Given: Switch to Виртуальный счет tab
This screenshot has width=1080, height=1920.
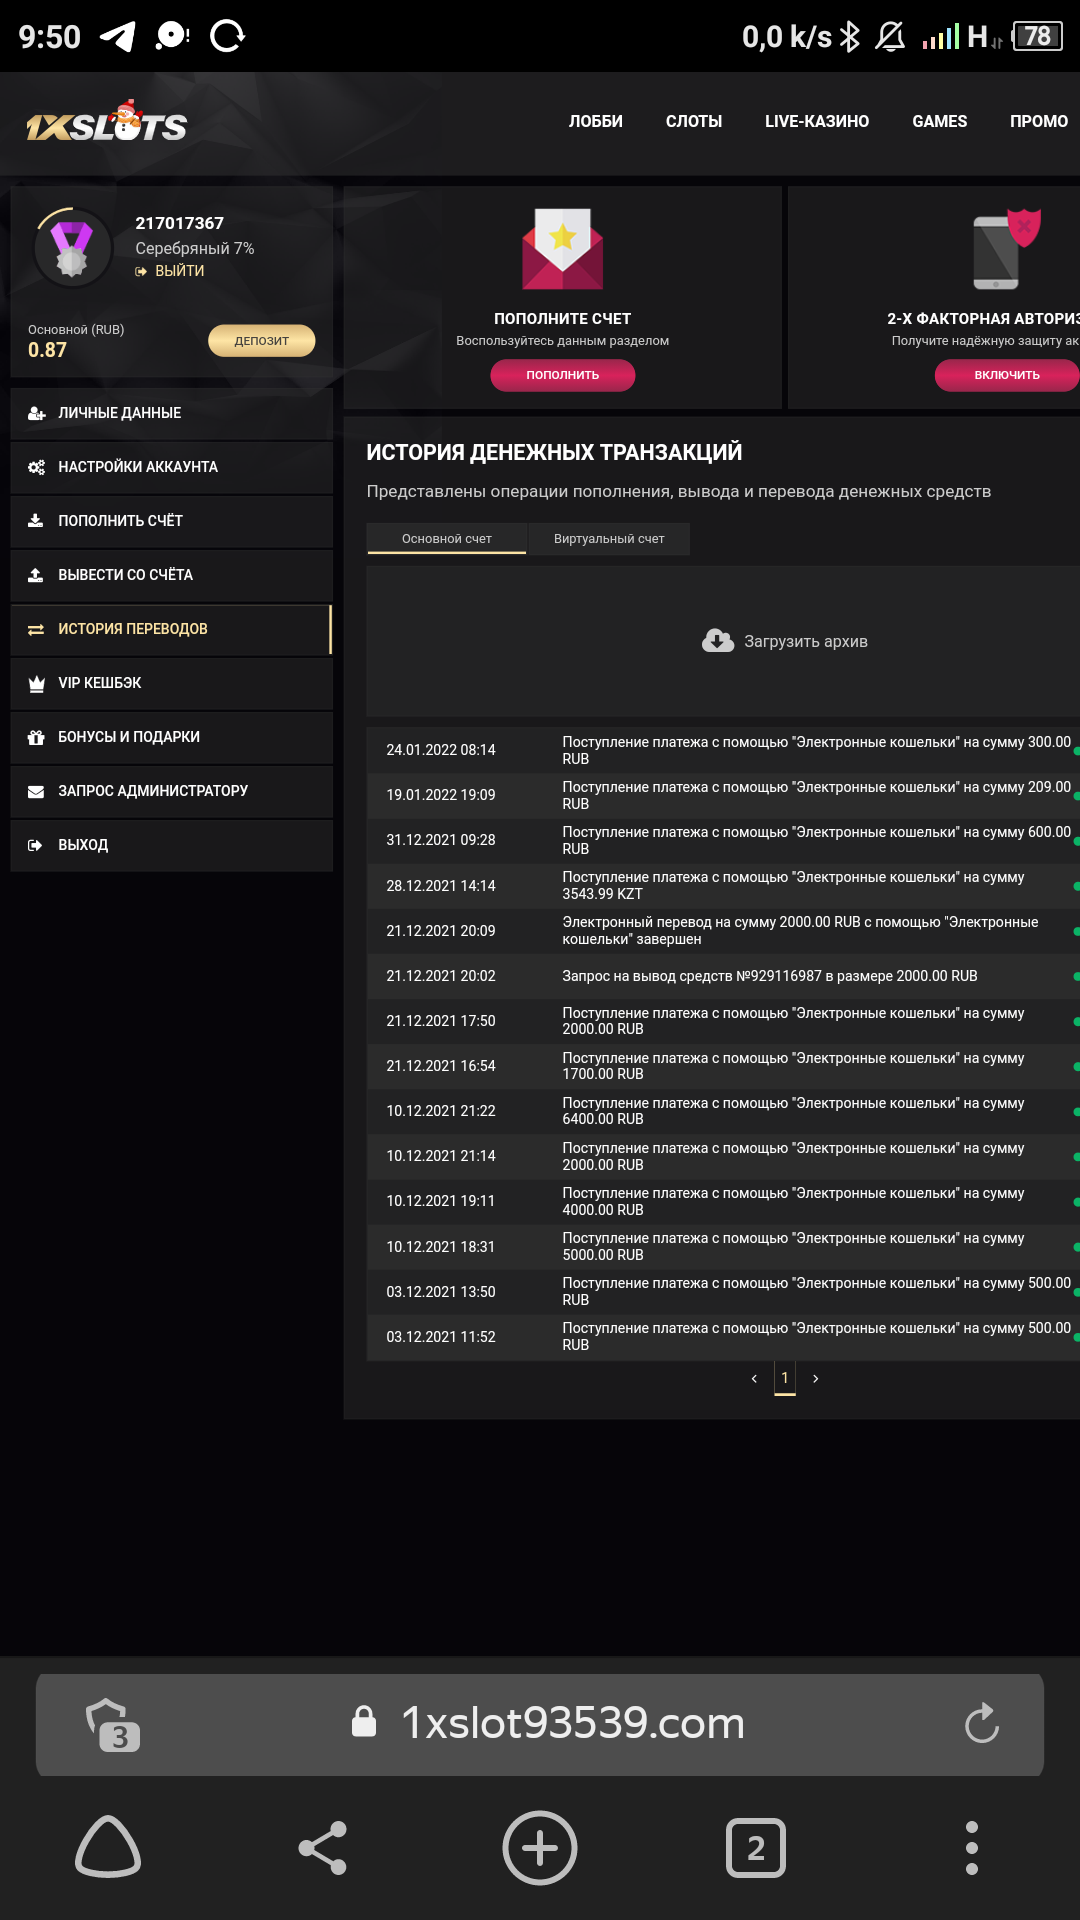Looking at the screenshot, I should 608,539.
